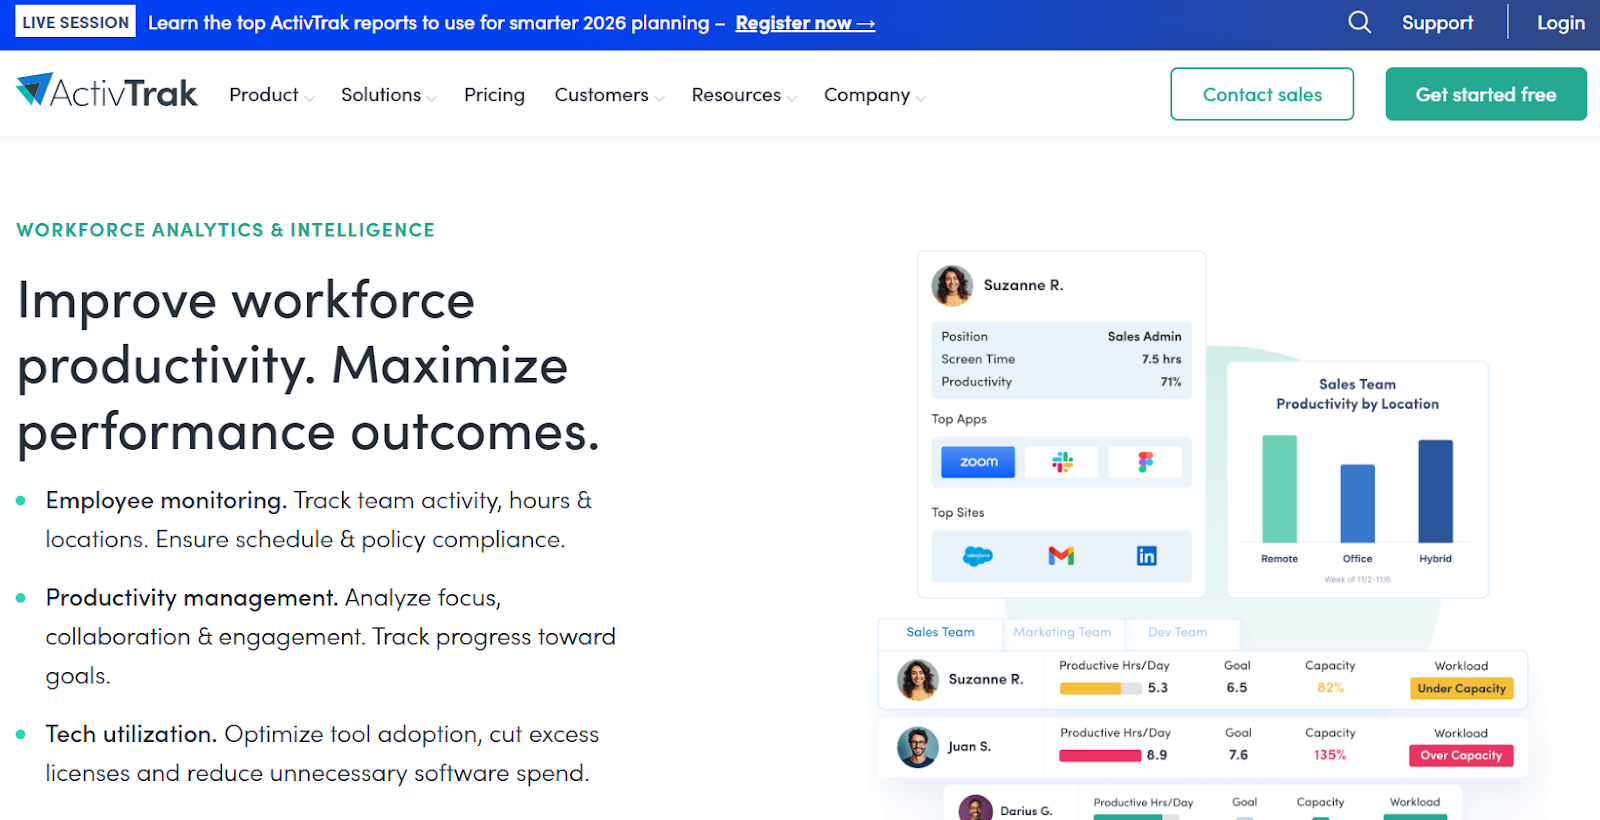Viewport: 1600px width, 820px height.
Task: Open the Support link
Action: (1437, 23)
